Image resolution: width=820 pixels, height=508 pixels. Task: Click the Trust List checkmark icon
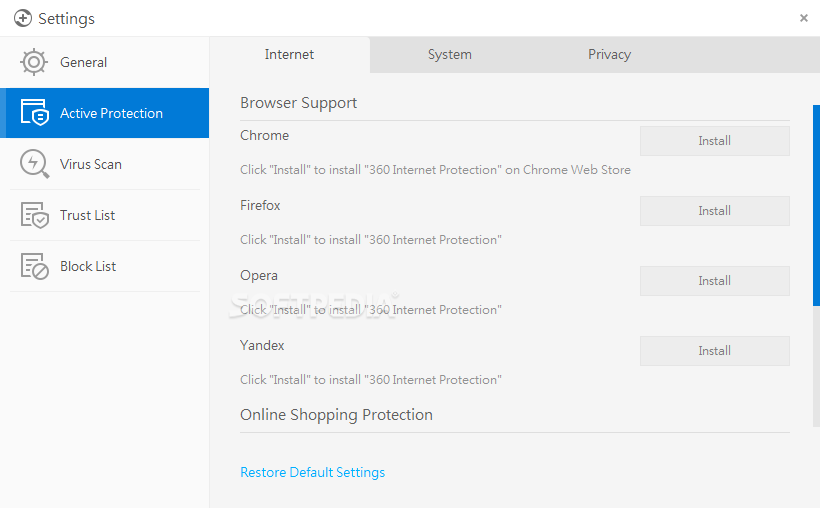pos(34,215)
